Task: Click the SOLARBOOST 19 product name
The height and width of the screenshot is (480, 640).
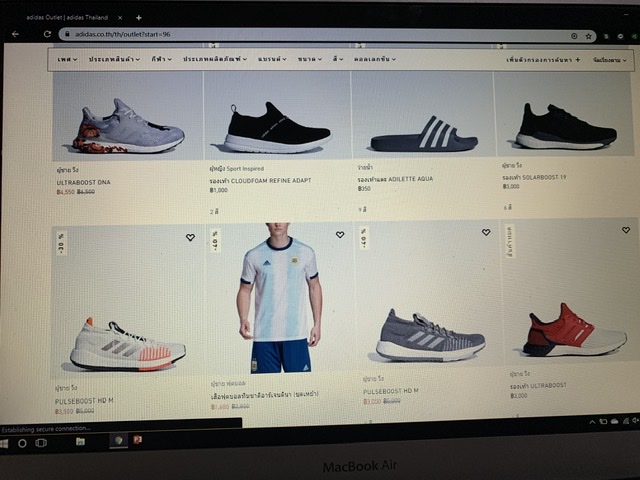Action: [x=534, y=178]
